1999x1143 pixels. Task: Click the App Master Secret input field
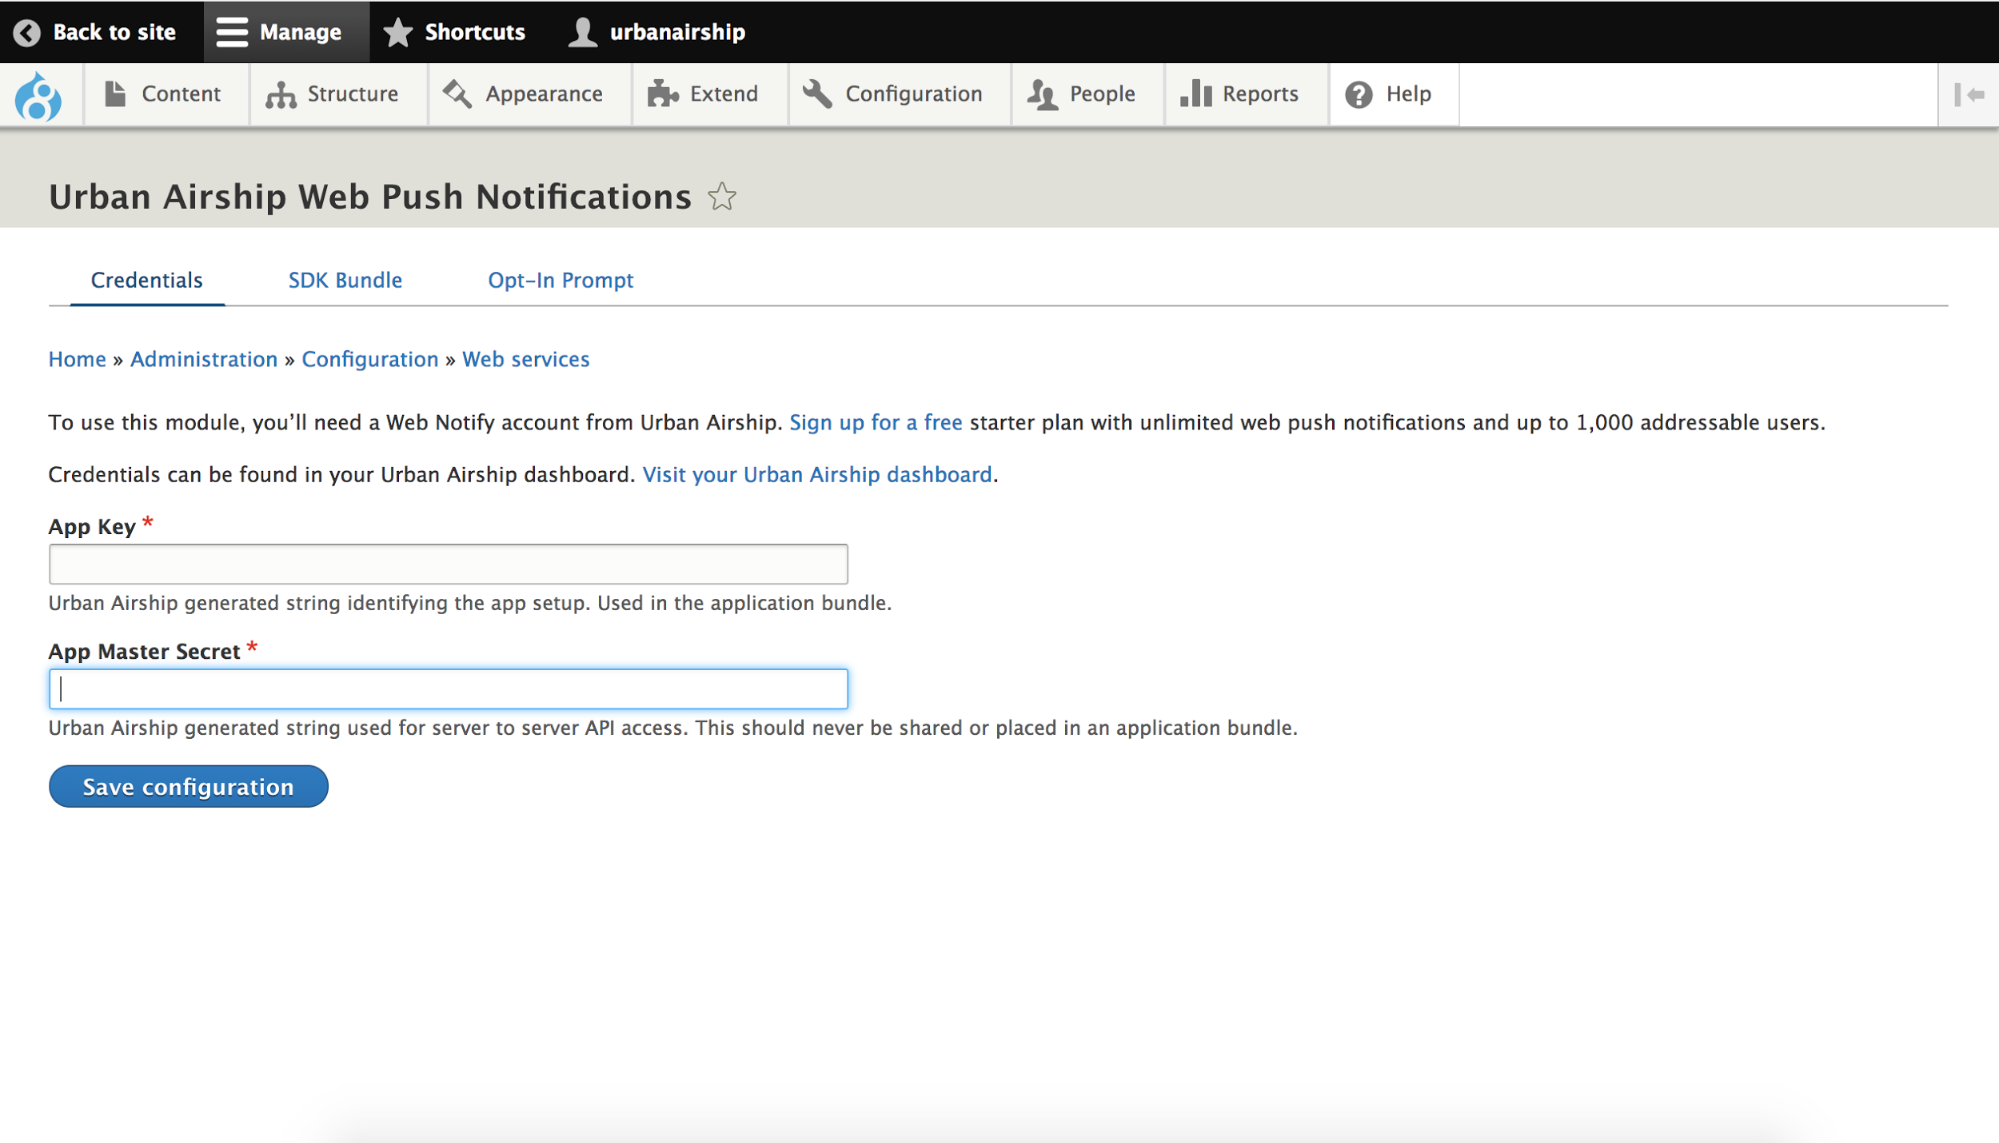[x=448, y=687]
